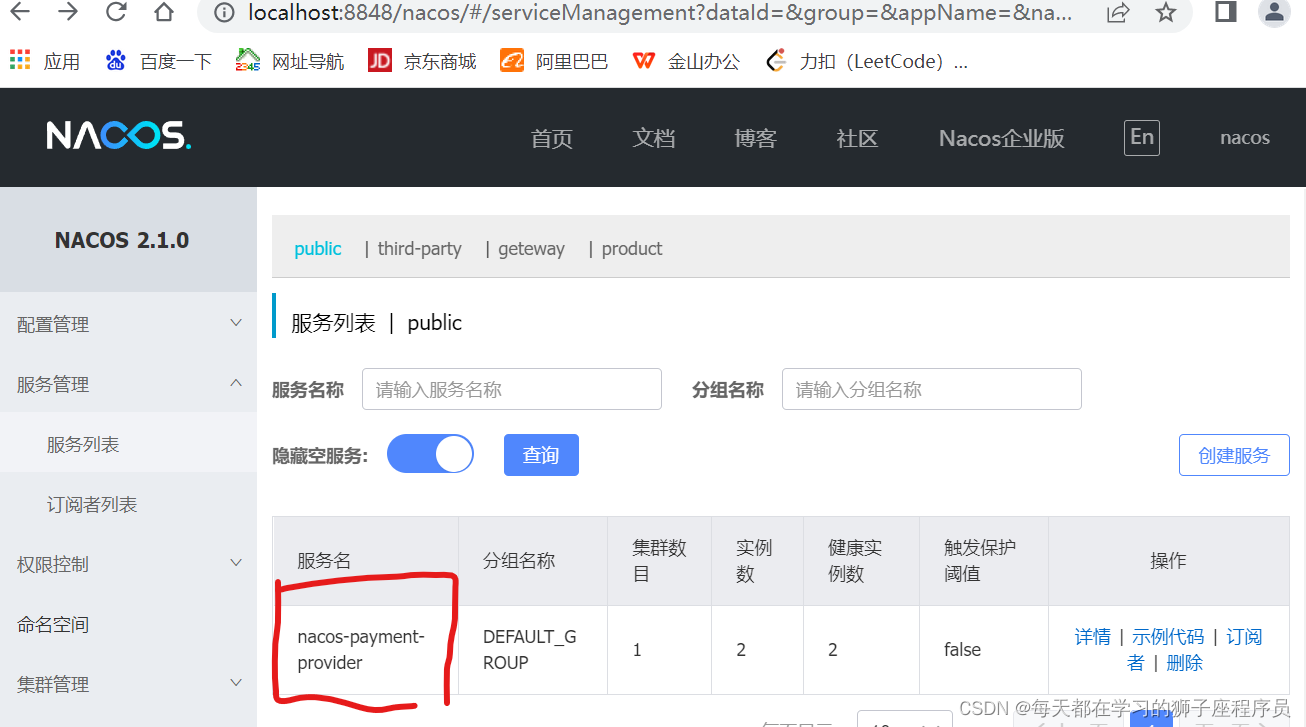Open the browser profile avatar
Viewport: 1306px width, 727px height.
[1274, 12]
